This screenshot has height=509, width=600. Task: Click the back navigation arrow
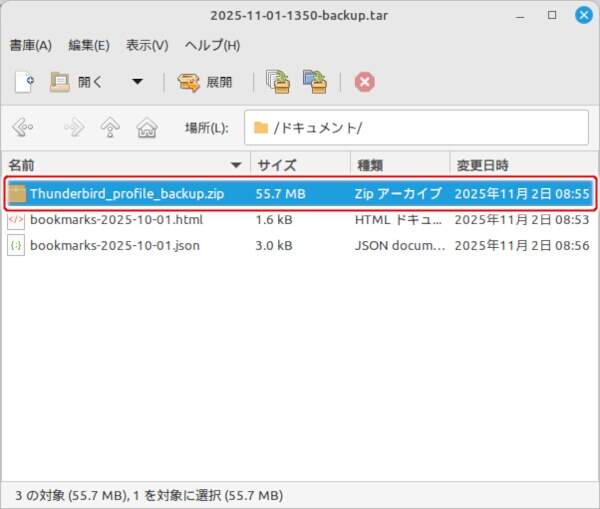pyautogui.click(x=23, y=128)
